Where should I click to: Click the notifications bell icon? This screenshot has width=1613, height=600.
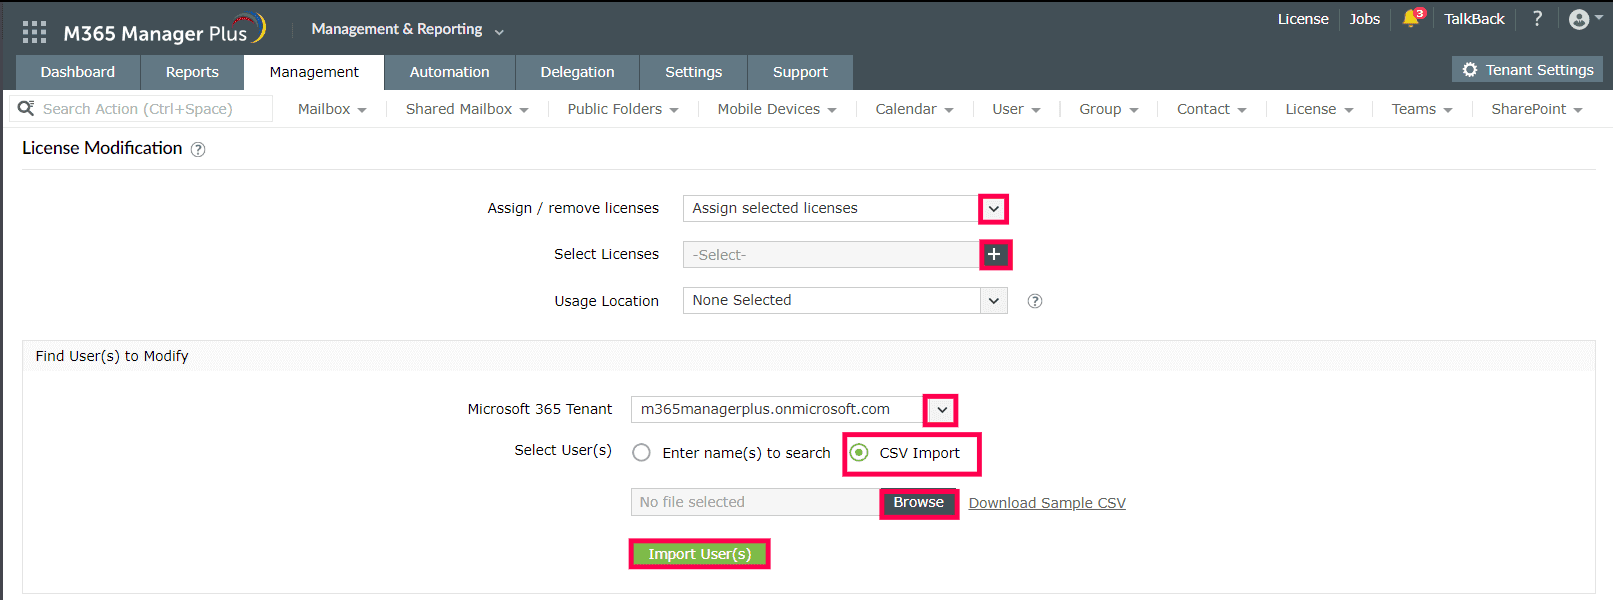point(1411,19)
